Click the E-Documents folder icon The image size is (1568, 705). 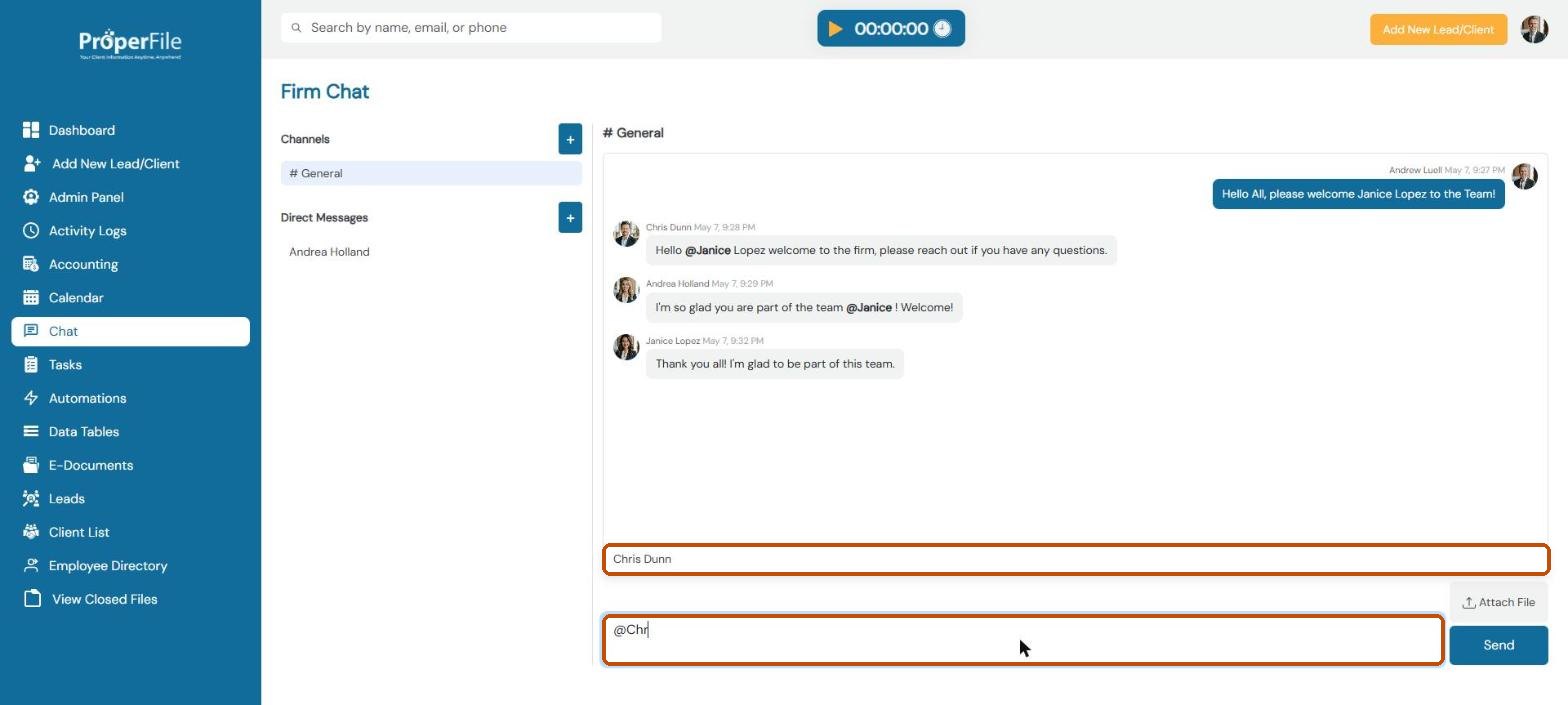click(31, 465)
